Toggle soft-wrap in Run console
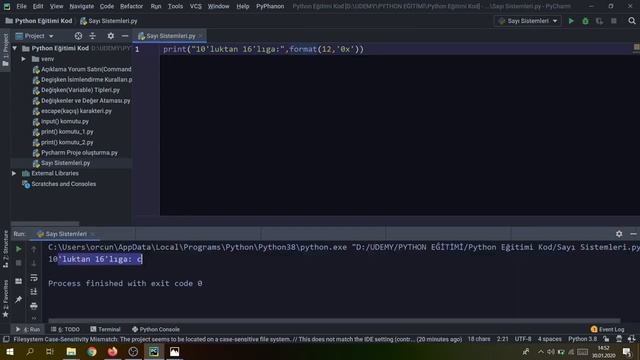640x360 pixels. (x=34, y=278)
